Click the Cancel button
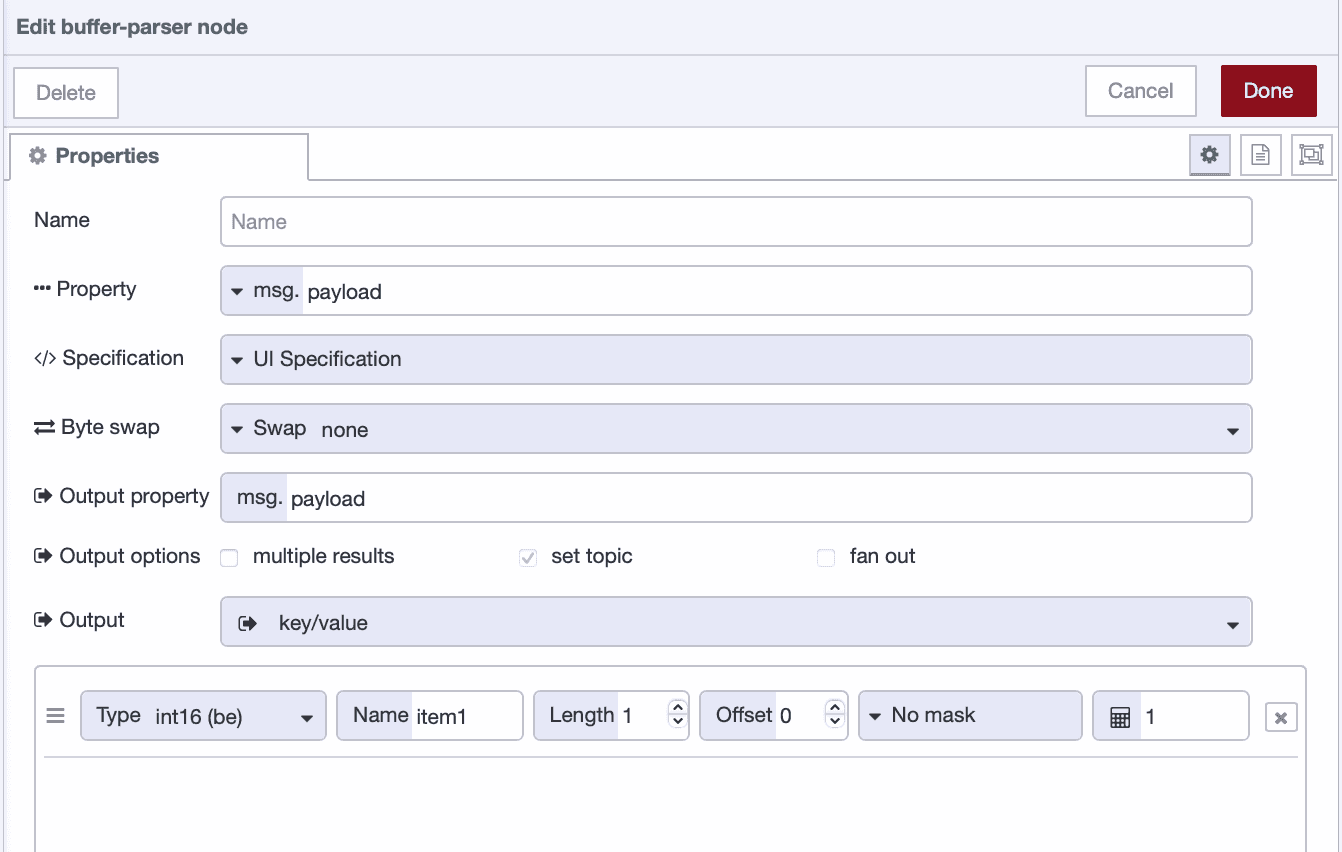 click(x=1140, y=90)
